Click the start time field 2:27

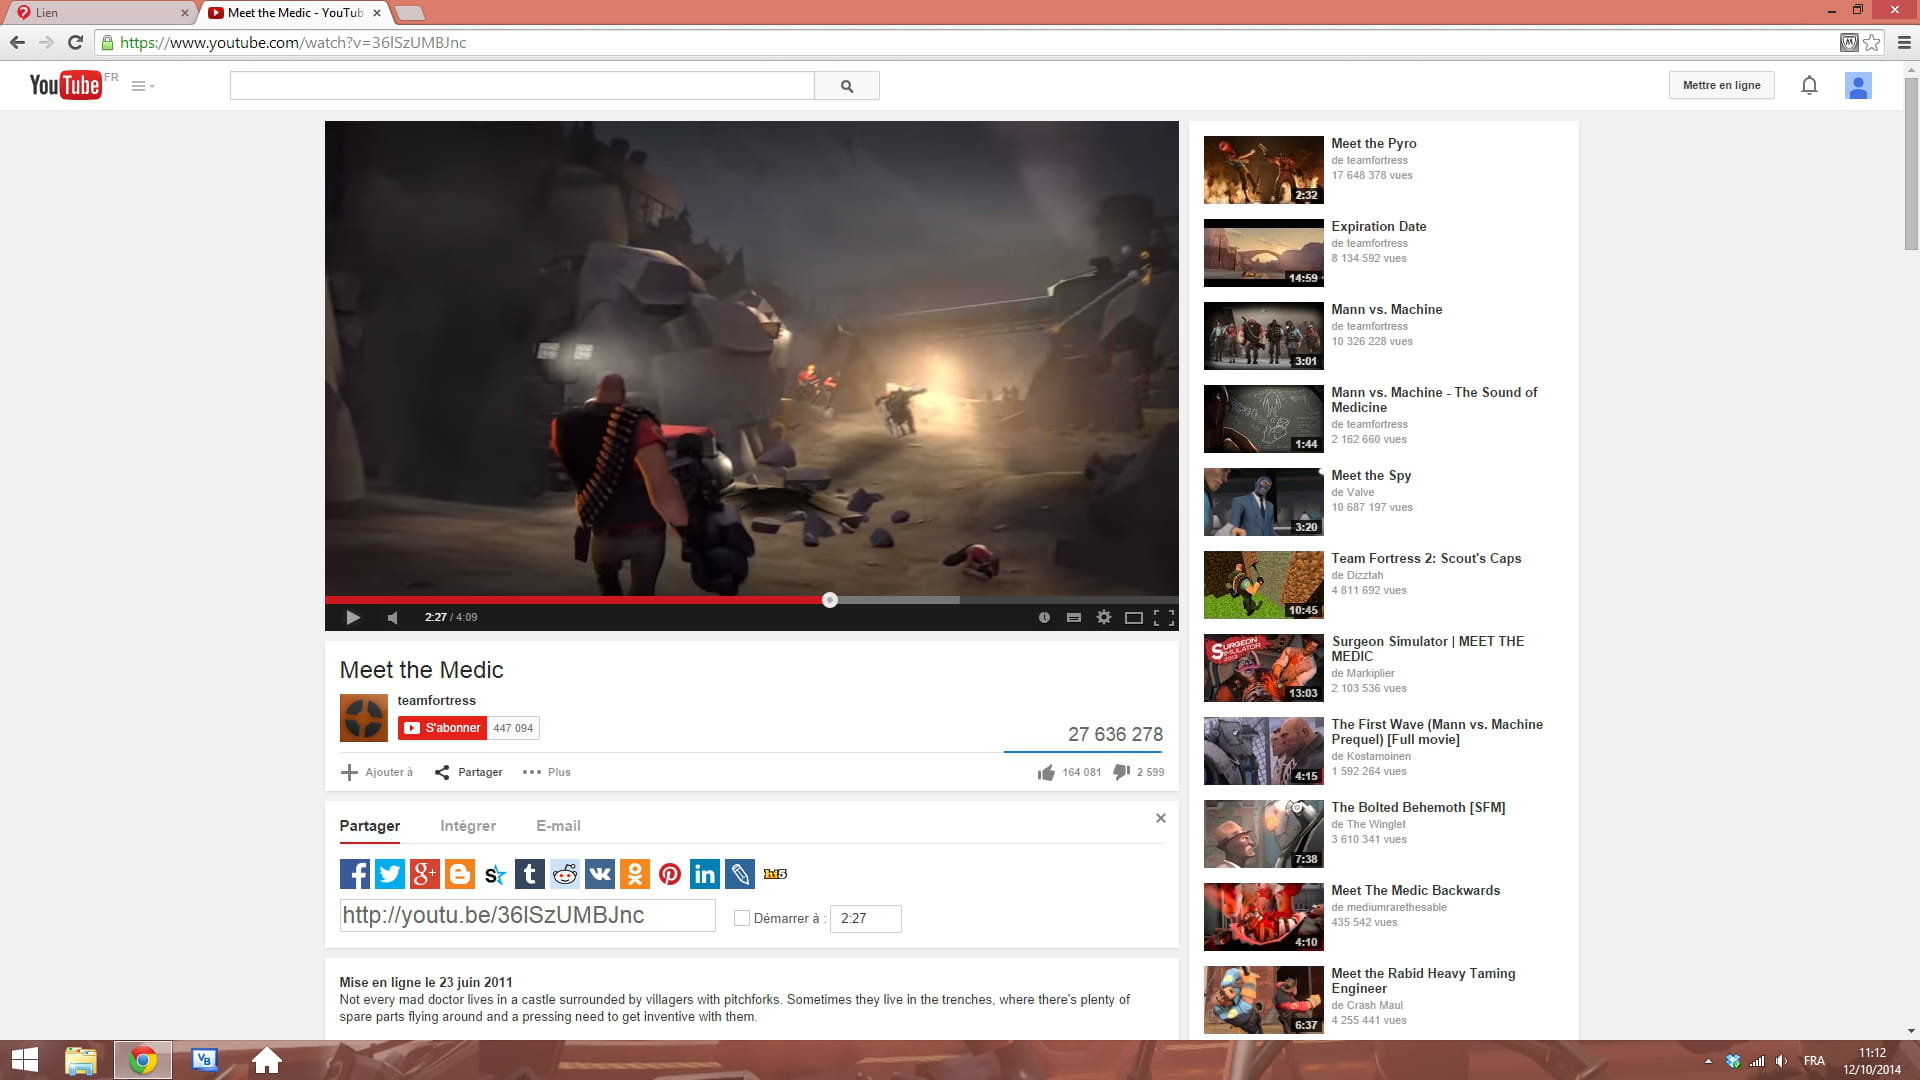click(865, 918)
